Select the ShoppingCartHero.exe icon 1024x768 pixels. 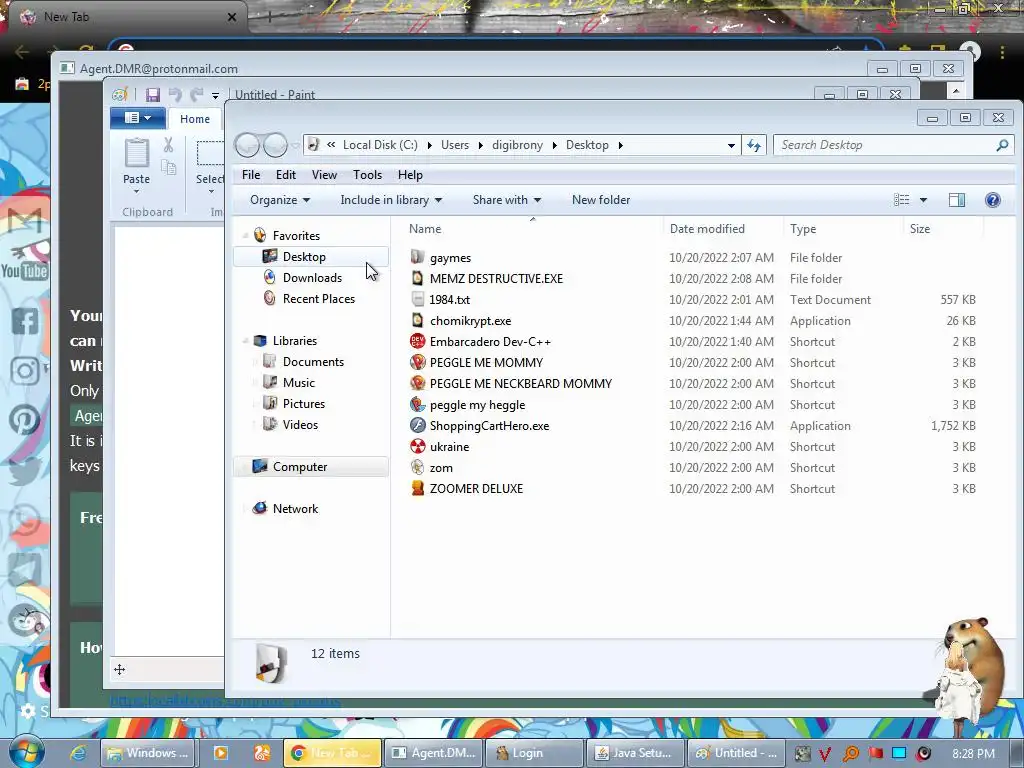coord(417,425)
